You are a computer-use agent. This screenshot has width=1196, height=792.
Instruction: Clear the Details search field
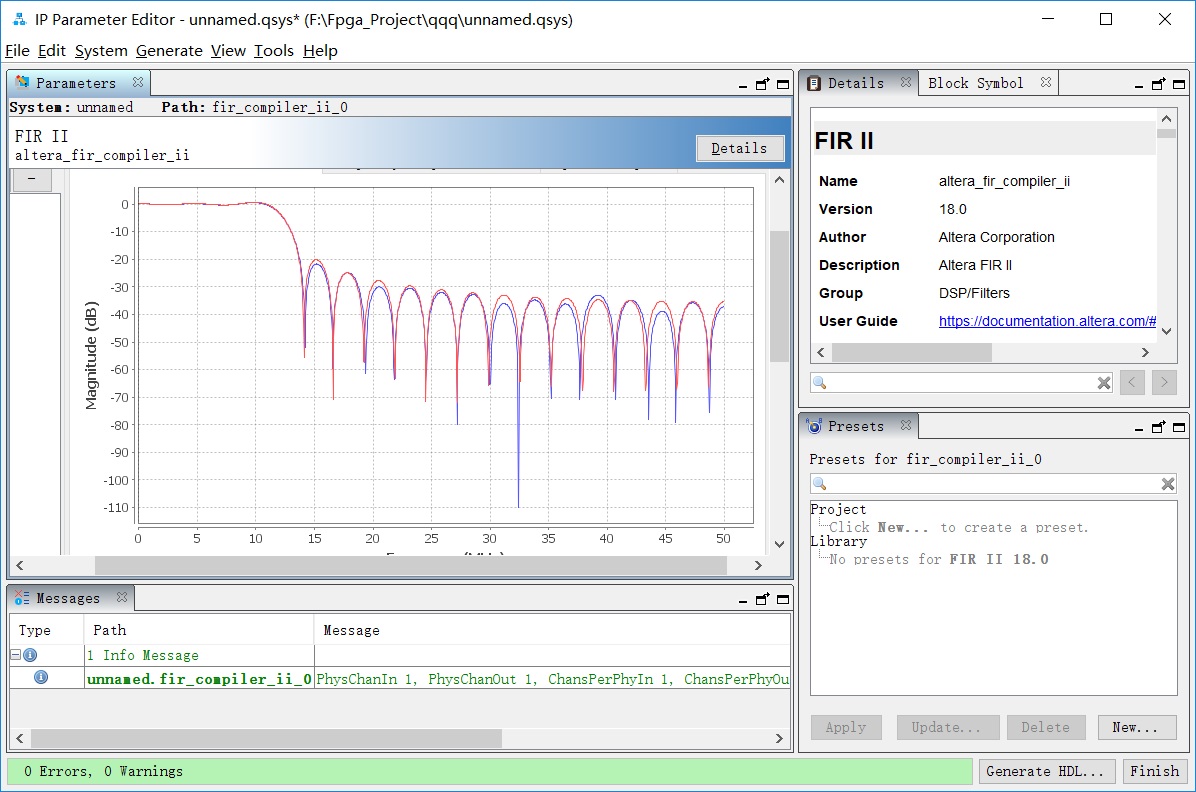[x=1104, y=383]
